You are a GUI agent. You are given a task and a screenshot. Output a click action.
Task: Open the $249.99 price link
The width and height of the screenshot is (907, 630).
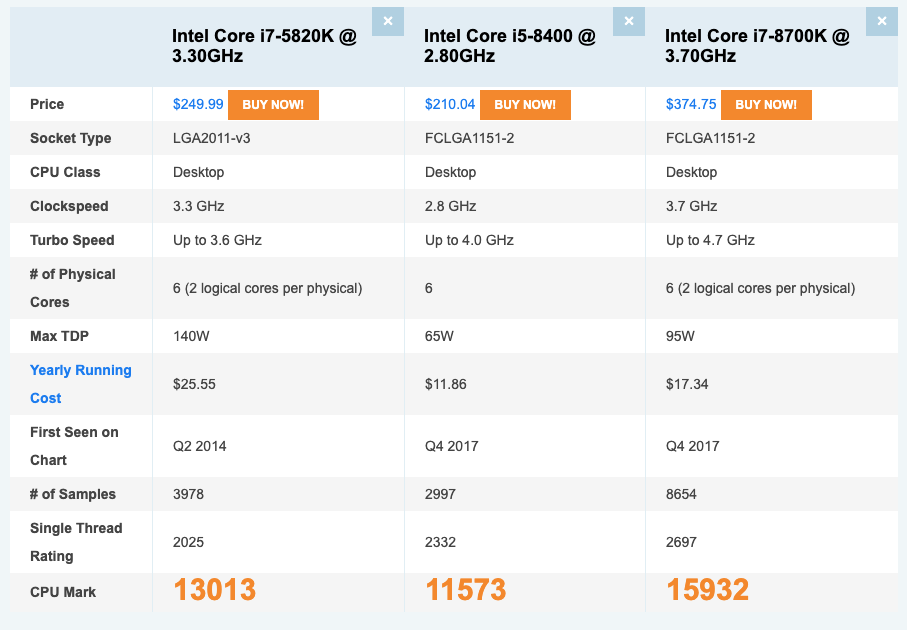pos(198,104)
